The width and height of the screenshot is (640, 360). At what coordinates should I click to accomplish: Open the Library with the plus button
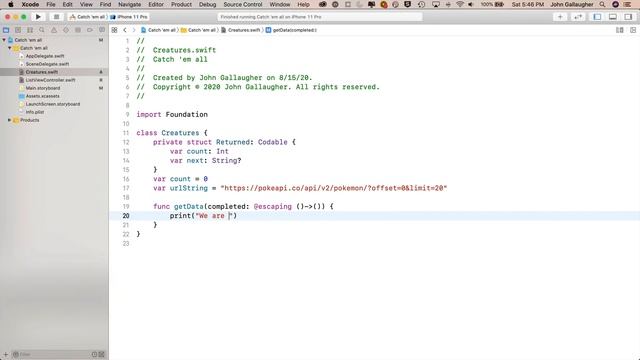pos(560,17)
